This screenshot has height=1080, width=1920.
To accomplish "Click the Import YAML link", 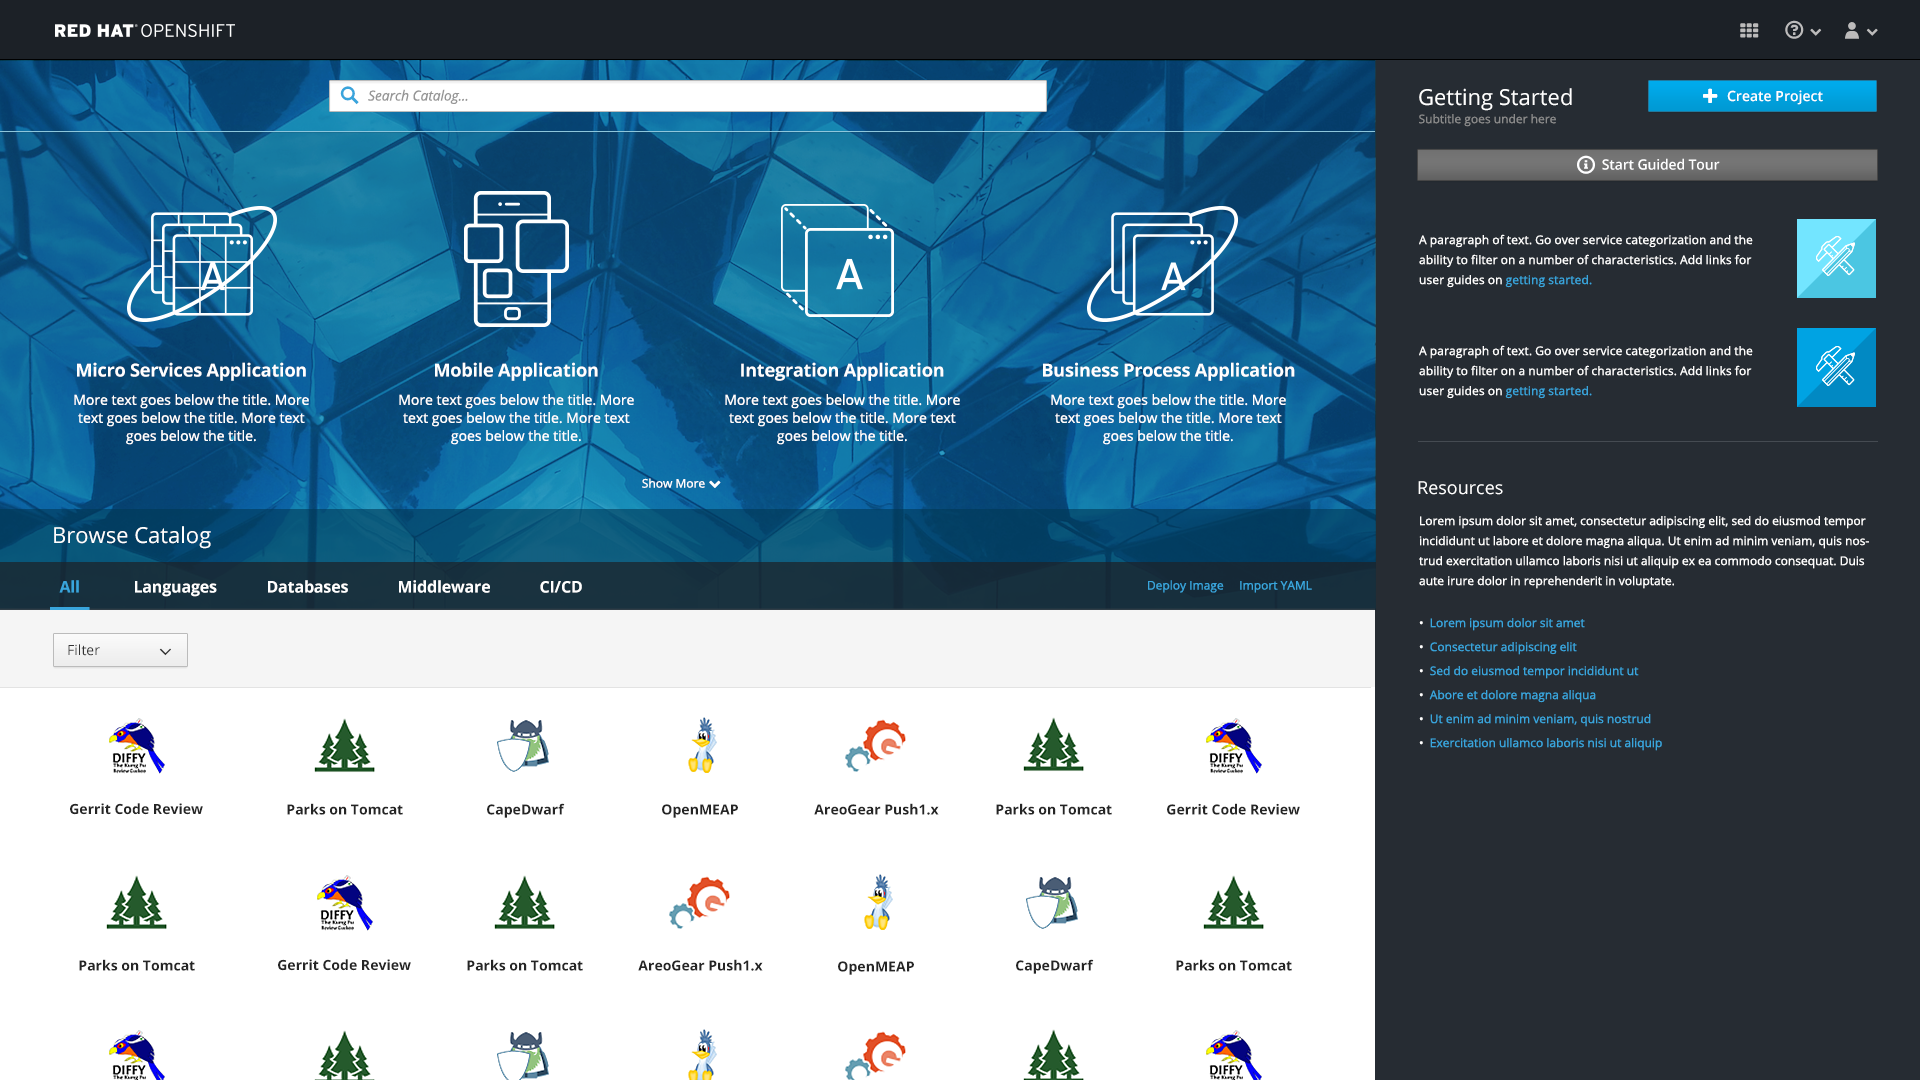I will 1275,585.
